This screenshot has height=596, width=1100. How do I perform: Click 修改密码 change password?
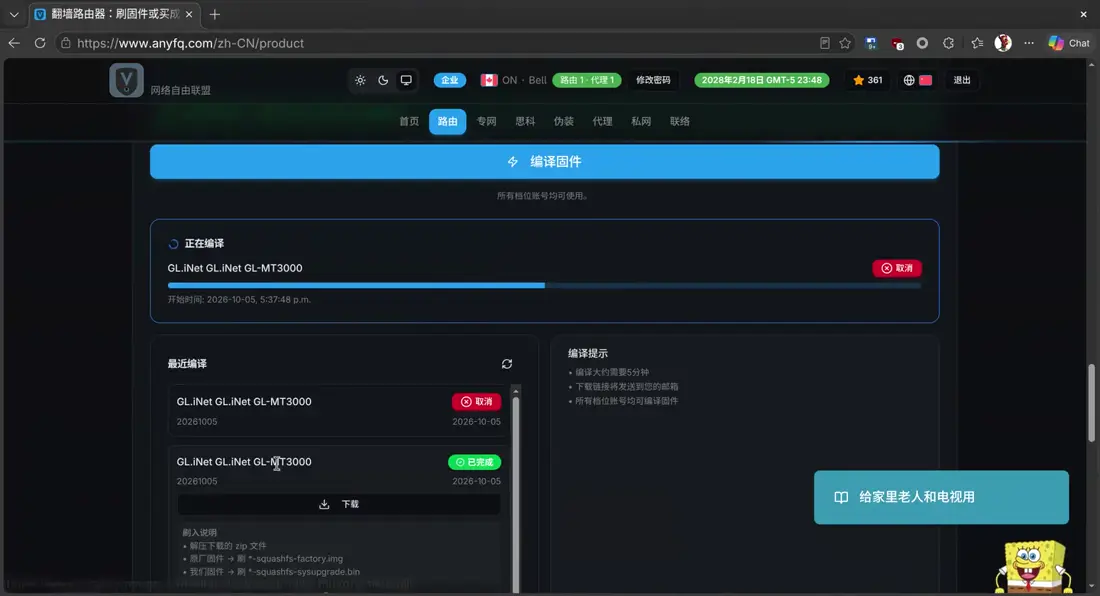point(653,80)
